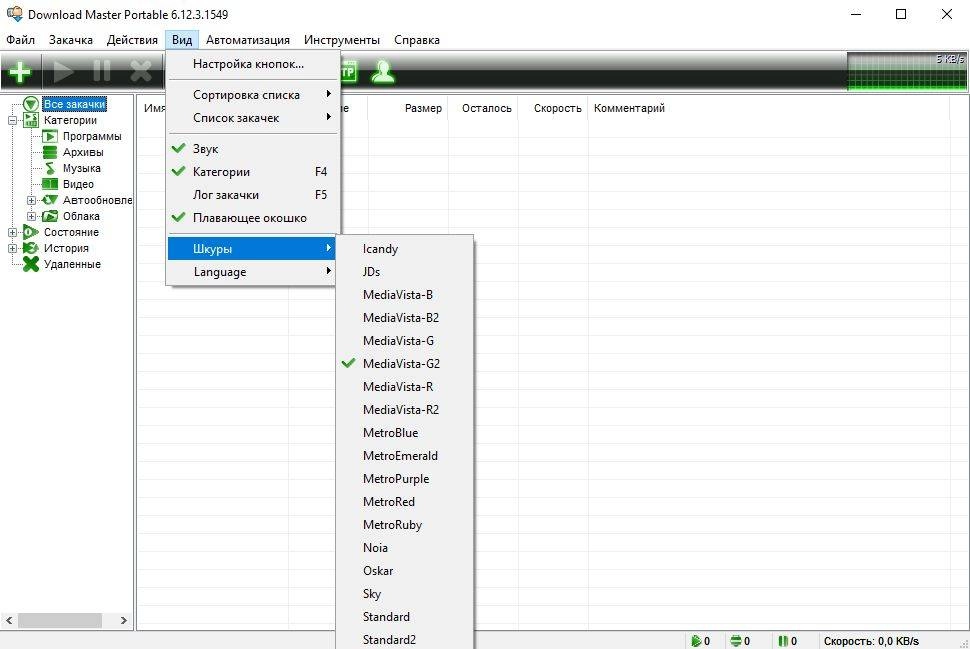Click the Pause download toolbar icon

(x=102, y=71)
